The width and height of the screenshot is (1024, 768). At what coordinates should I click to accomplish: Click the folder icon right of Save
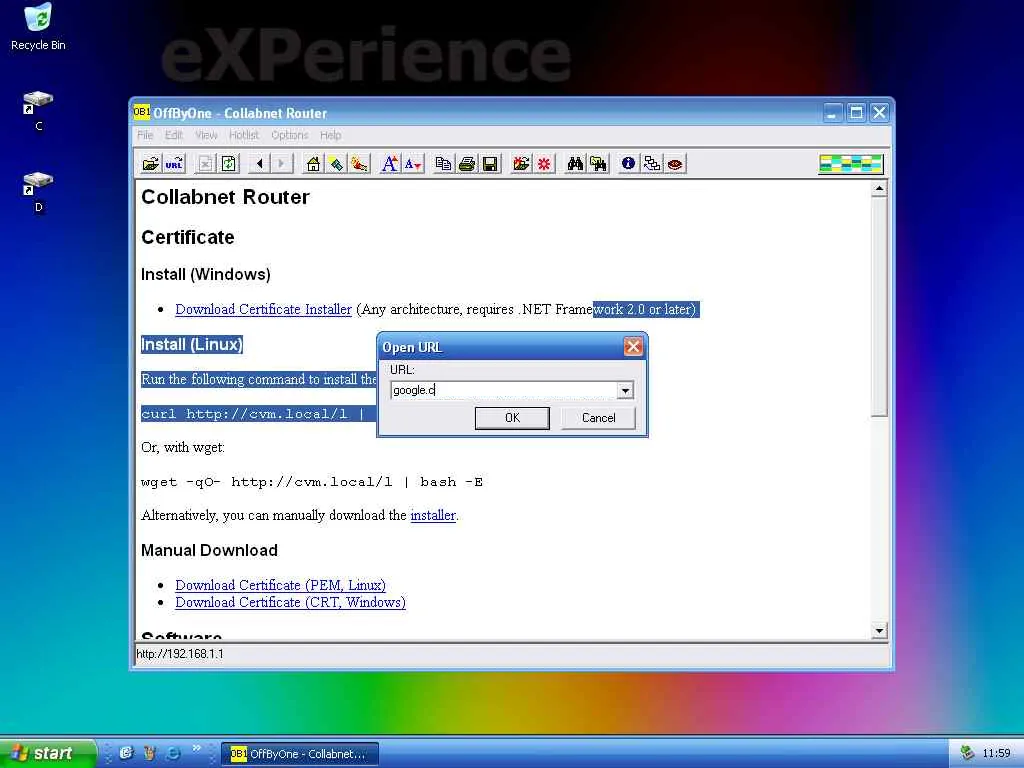(x=521, y=163)
